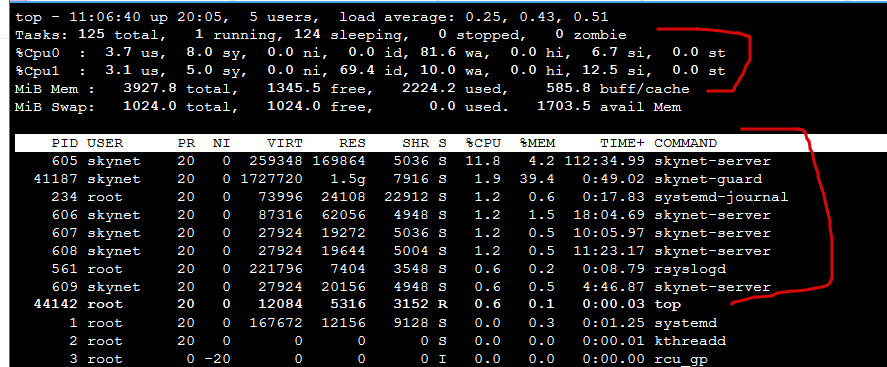This screenshot has width=887, height=367.
Task: Click the RES column header
Action: 353,143
